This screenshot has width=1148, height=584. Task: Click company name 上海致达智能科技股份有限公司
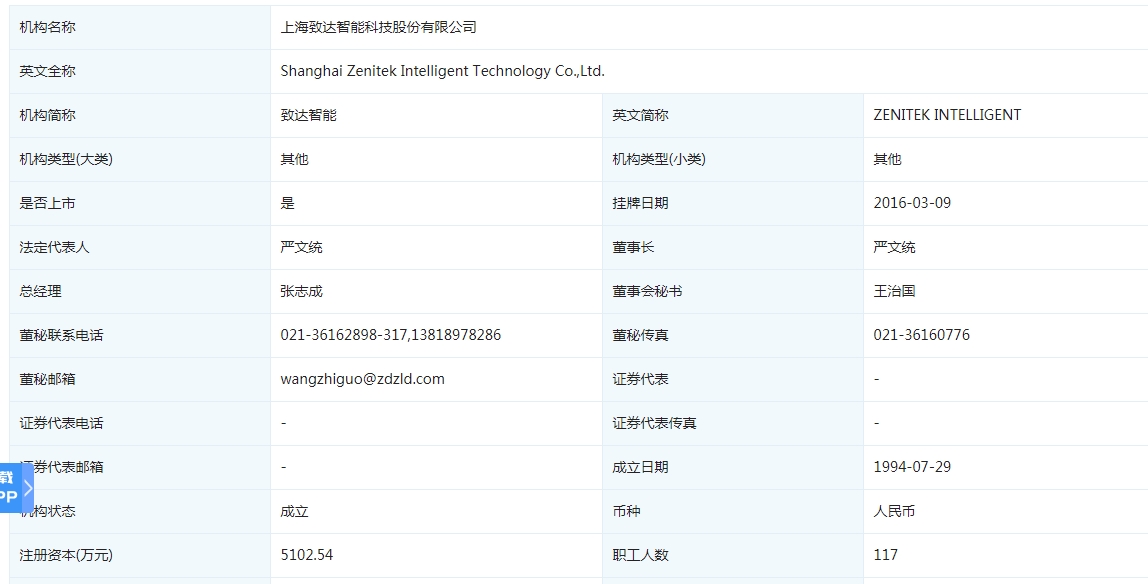(378, 27)
